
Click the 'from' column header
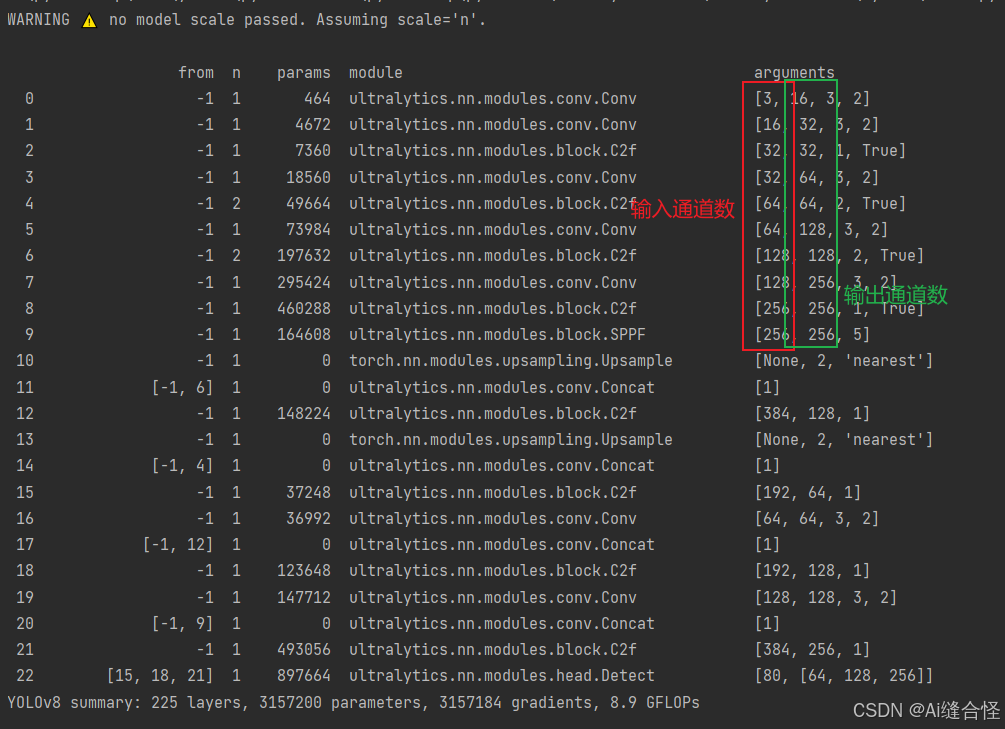(x=196, y=72)
